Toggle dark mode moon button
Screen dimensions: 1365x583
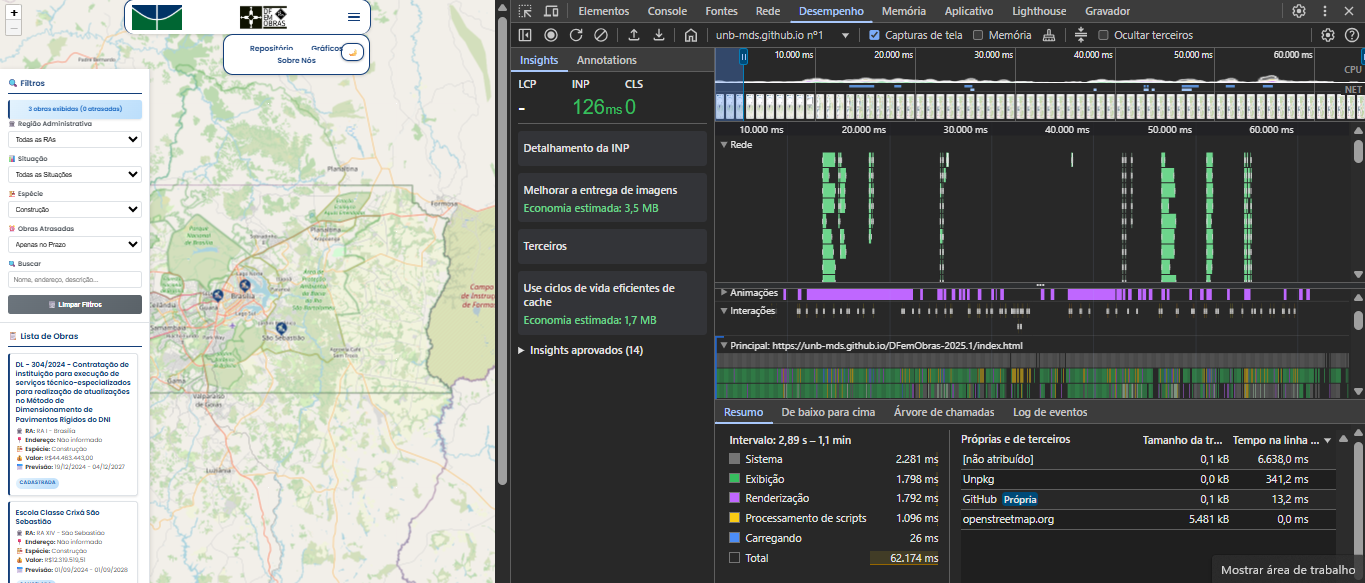click(x=352, y=52)
